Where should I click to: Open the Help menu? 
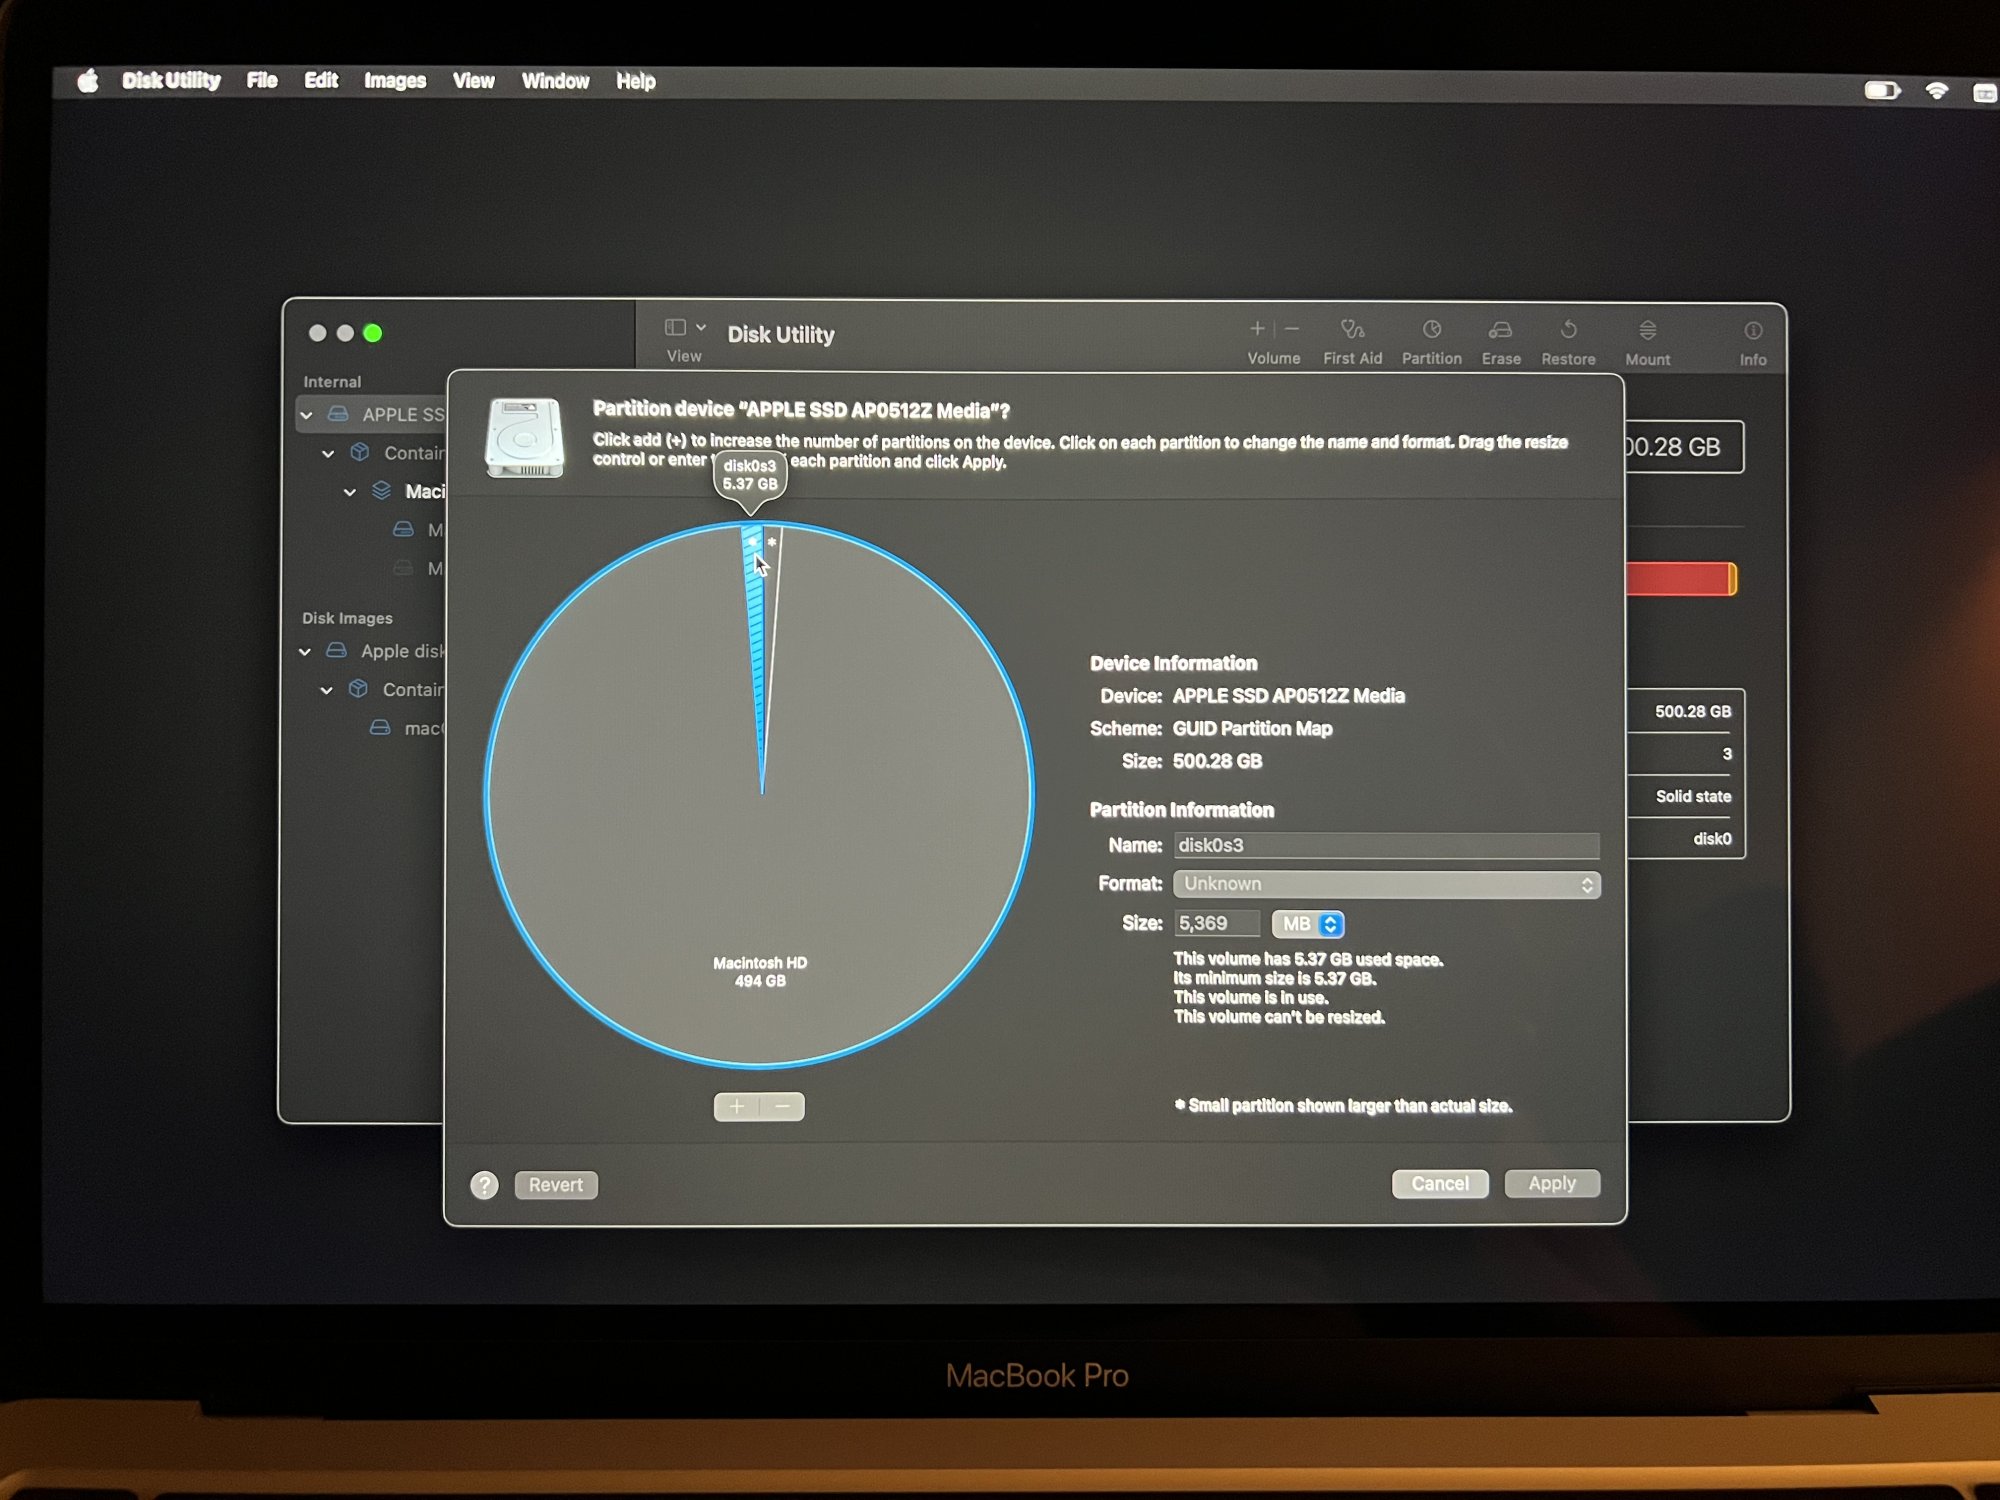[x=636, y=81]
